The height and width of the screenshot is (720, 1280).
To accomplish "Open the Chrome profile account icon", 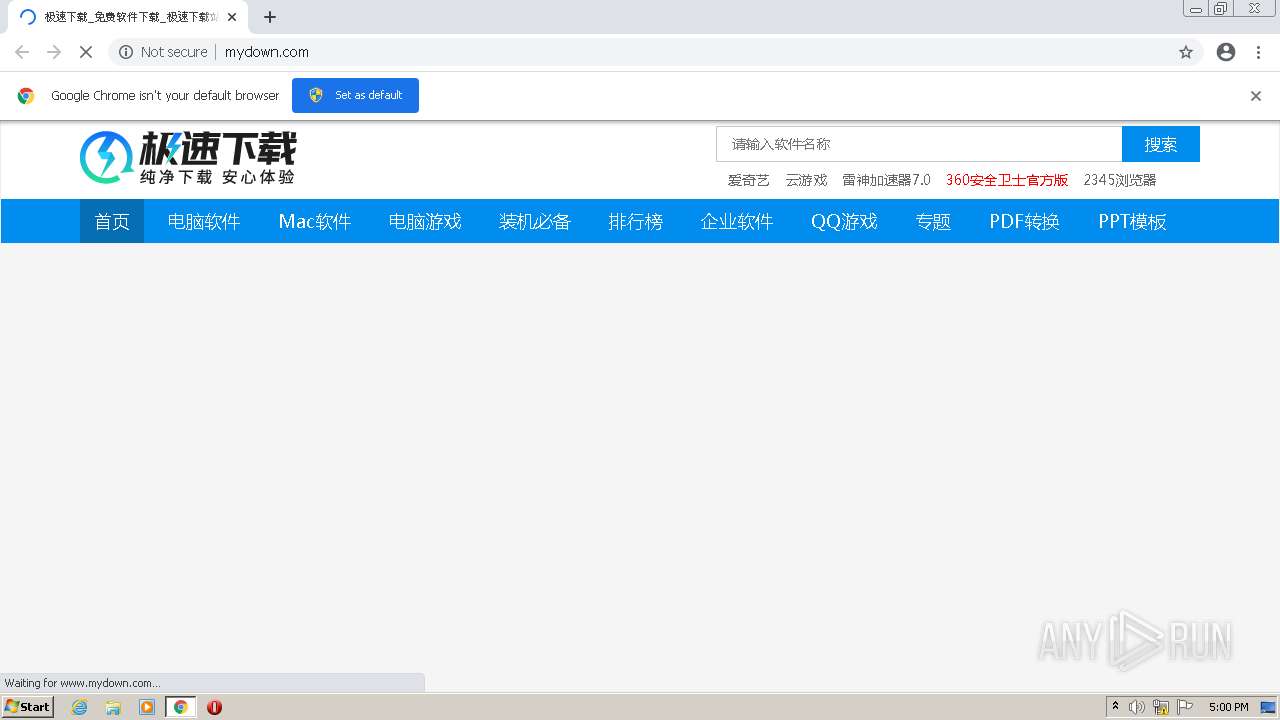I will pyautogui.click(x=1226, y=52).
